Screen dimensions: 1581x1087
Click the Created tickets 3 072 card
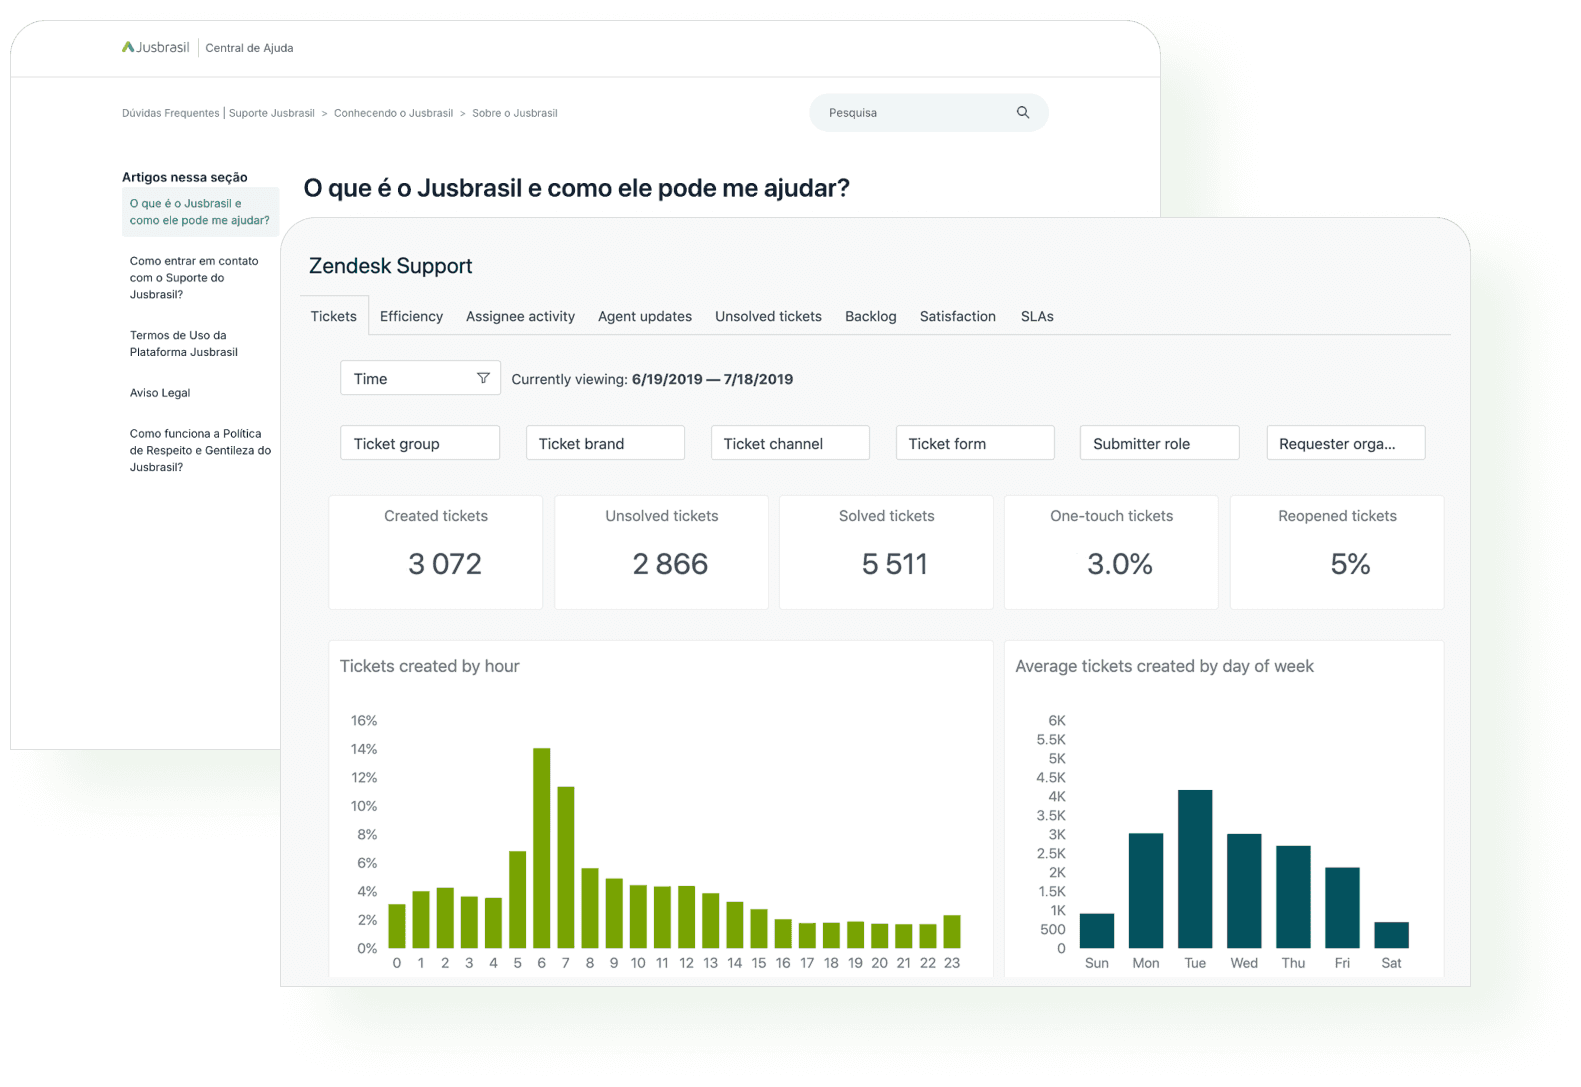(436, 552)
